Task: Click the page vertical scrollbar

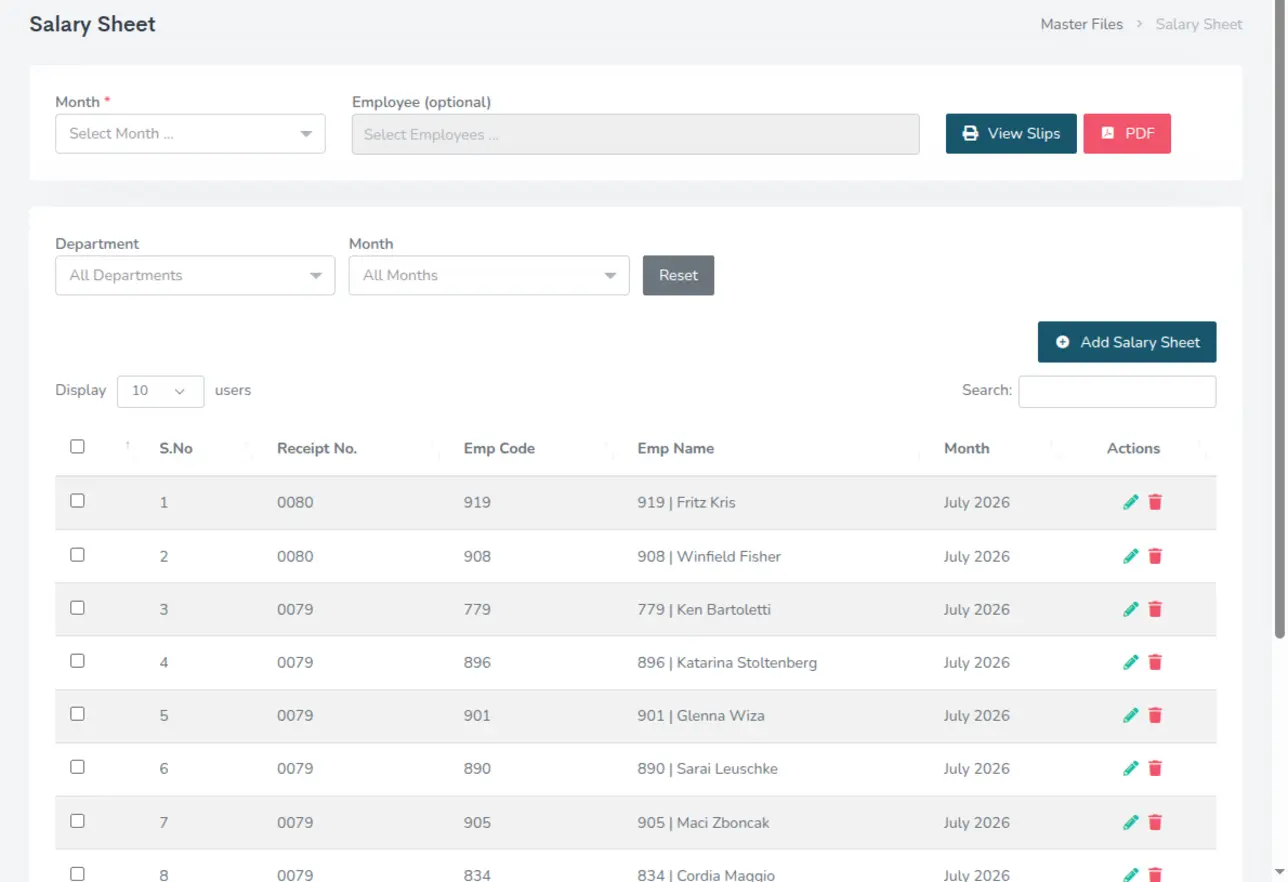Action: tap(1280, 320)
